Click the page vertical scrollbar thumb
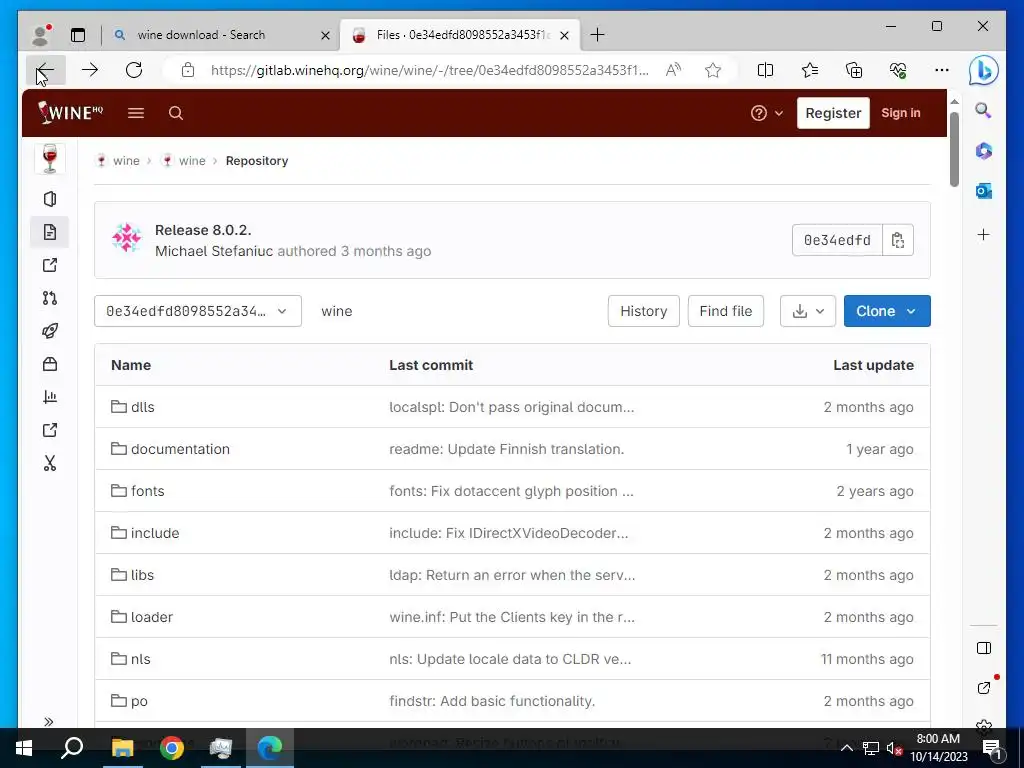This screenshot has width=1024, height=768. click(954, 149)
